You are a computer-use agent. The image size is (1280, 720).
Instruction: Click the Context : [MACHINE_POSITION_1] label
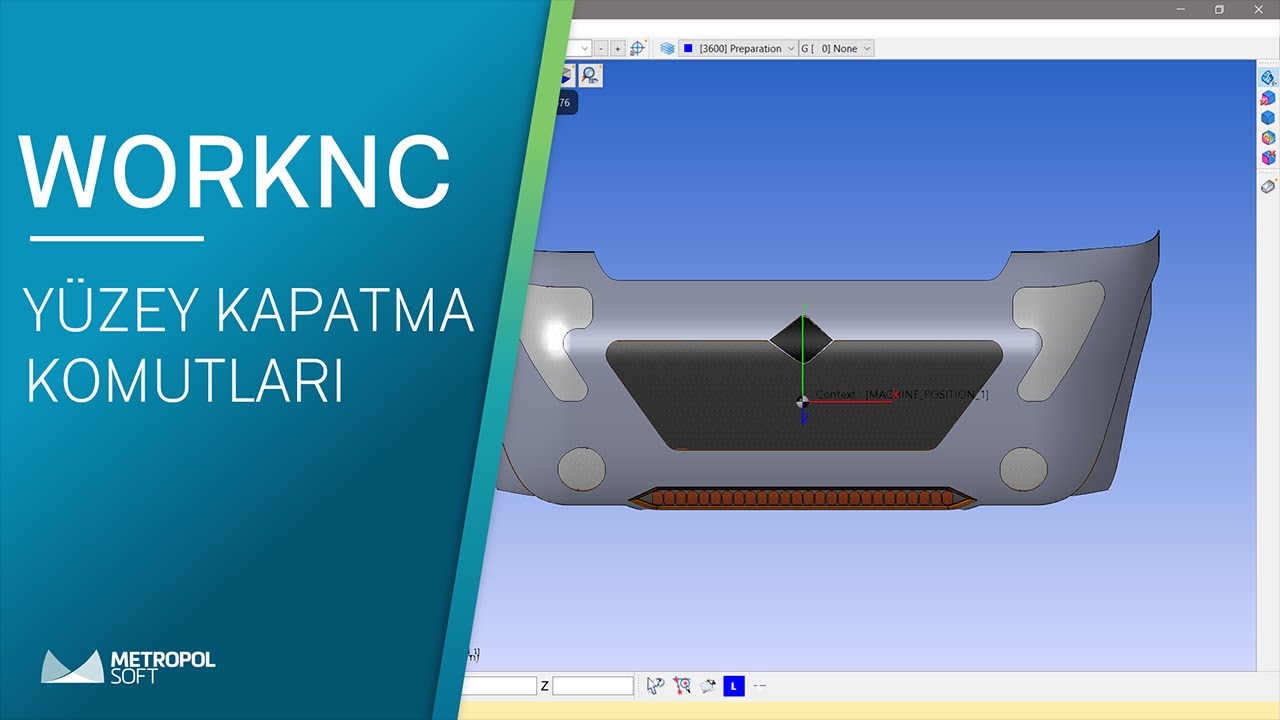902,394
